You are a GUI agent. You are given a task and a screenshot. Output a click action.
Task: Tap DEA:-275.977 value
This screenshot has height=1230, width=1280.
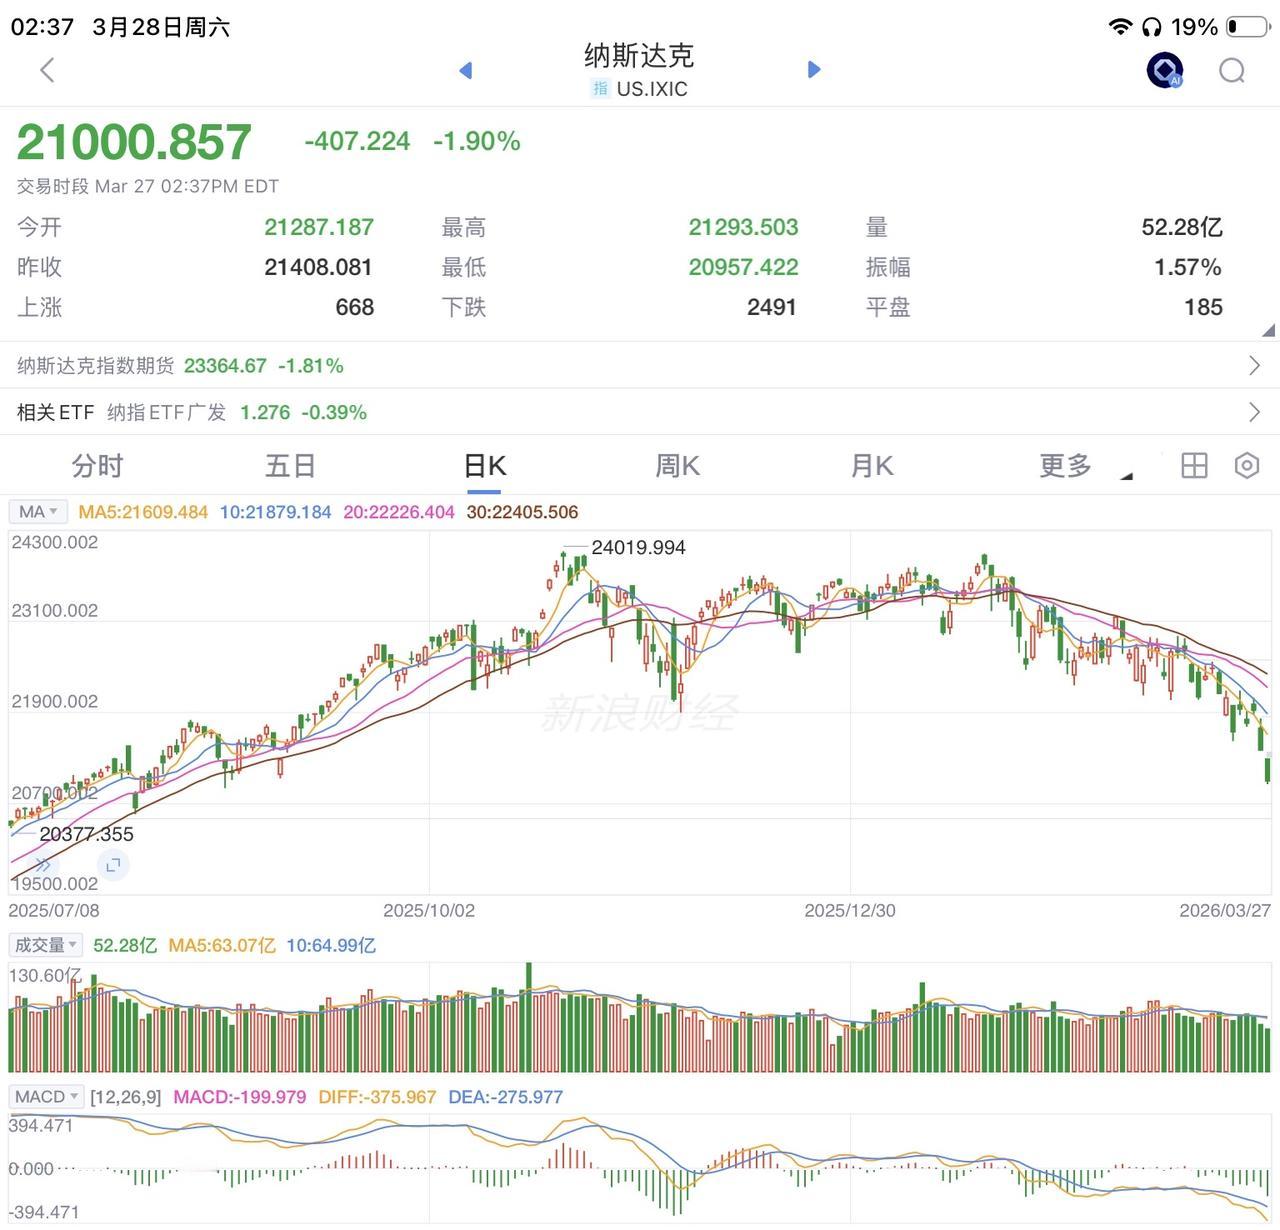(505, 1097)
